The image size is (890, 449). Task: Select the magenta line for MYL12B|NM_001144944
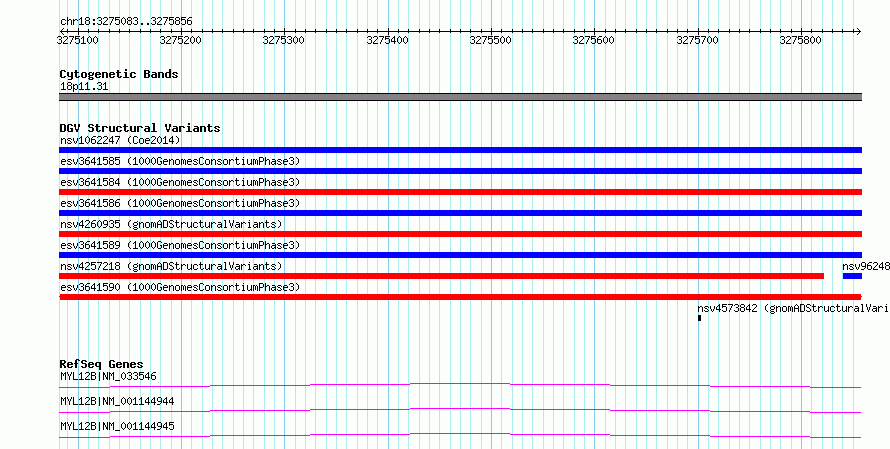(x=460, y=411)
